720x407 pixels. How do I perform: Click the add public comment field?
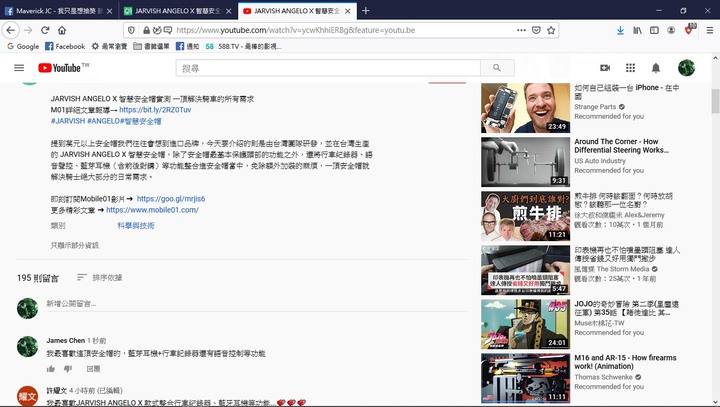[x=256, y=304]
